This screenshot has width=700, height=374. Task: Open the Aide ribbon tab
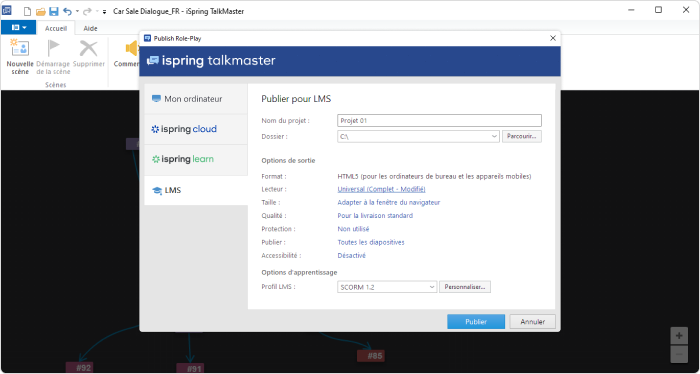(x=91, y=28)
